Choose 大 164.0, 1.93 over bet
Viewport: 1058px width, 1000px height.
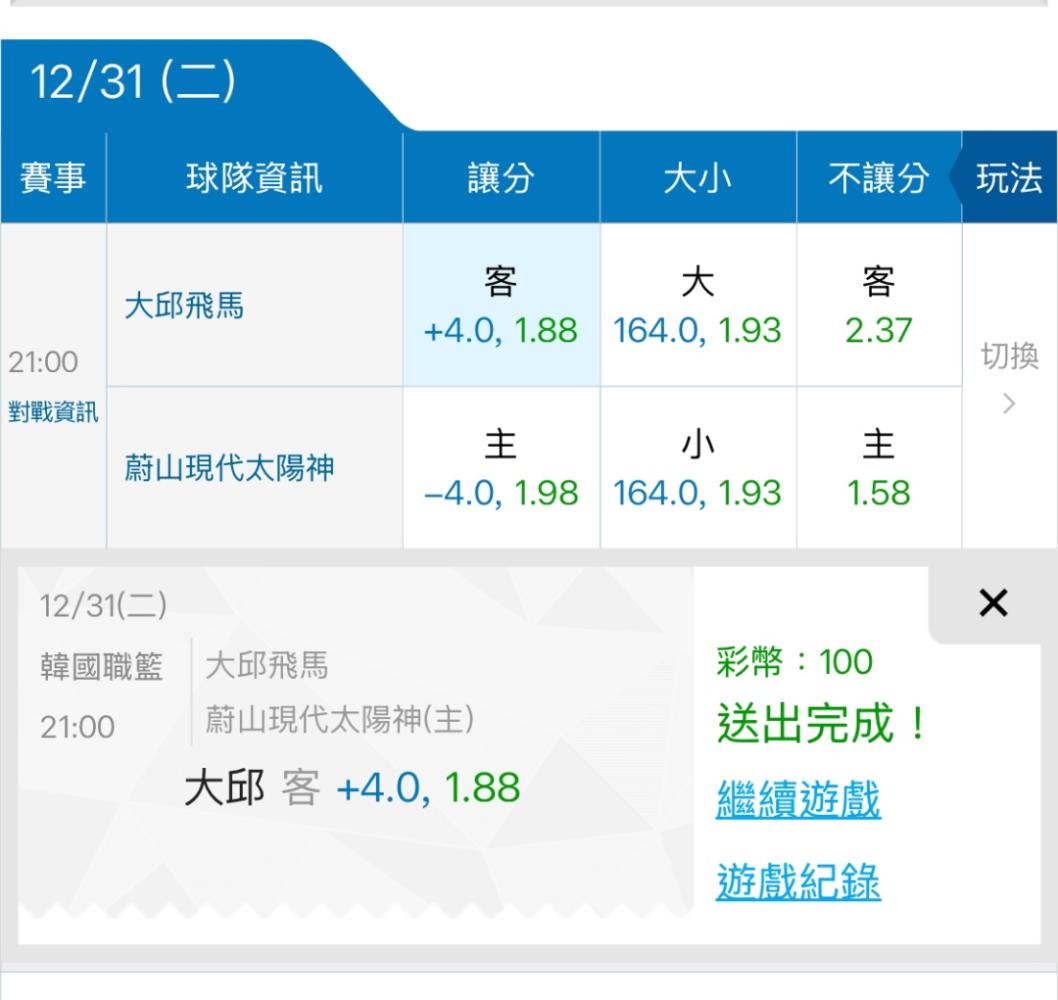point(698,305)
